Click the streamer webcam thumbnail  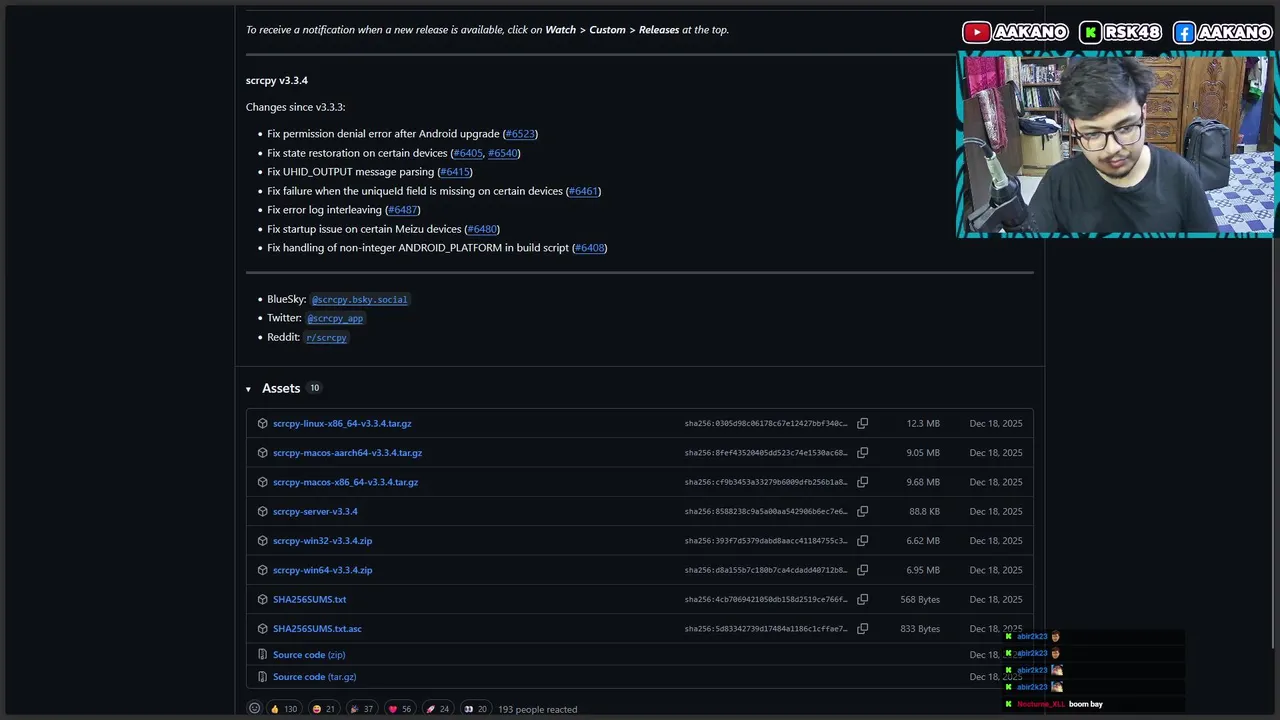coord(1115,145)
